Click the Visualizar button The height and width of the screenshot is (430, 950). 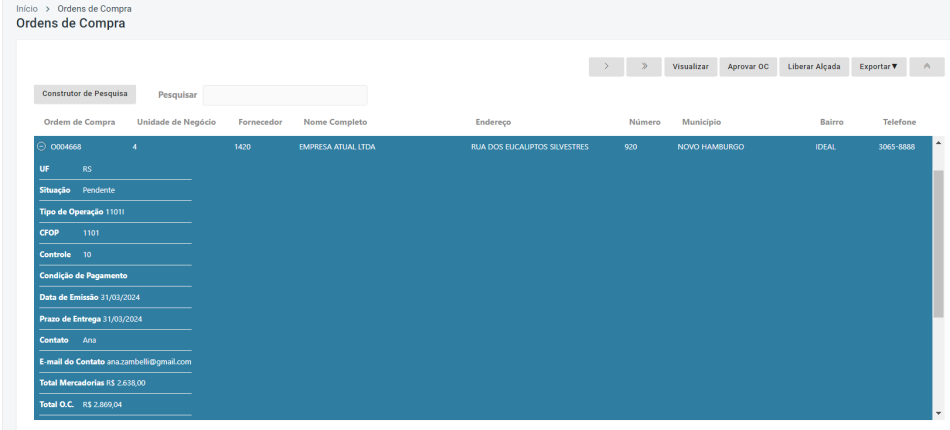click(x=691, y=67)
